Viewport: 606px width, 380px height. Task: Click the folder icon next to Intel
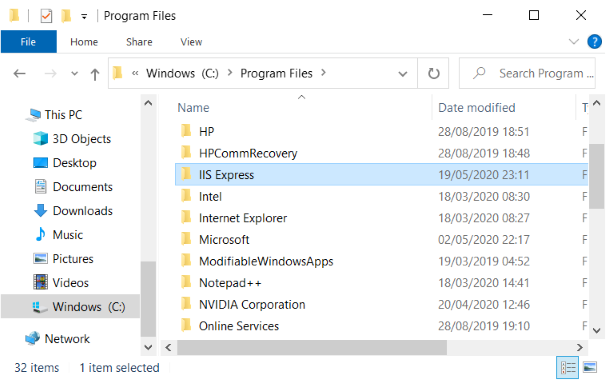[x=186, y=195]
